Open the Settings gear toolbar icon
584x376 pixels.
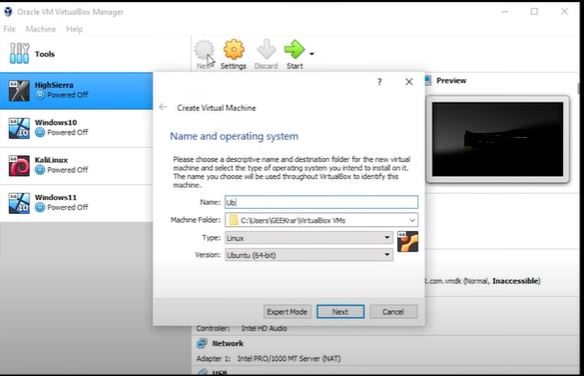point(234,49)
